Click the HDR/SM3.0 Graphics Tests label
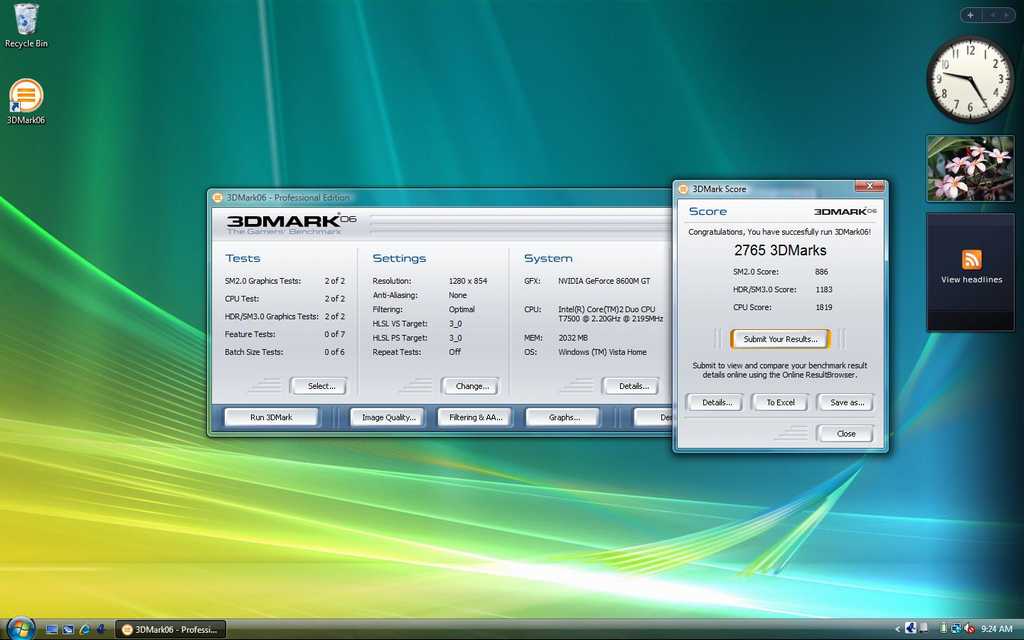This screenshot has height=640, width=1024. [272, 316]
